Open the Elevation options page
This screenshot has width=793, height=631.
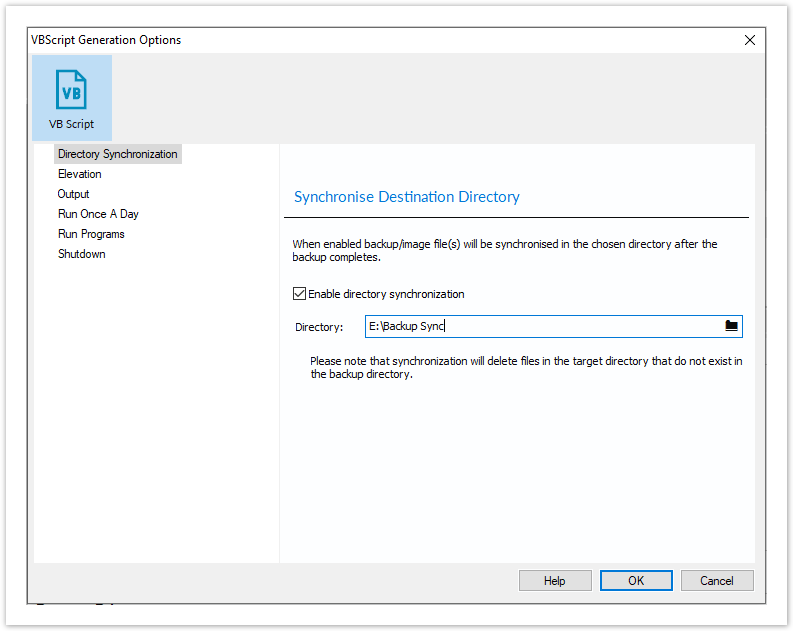79,174
